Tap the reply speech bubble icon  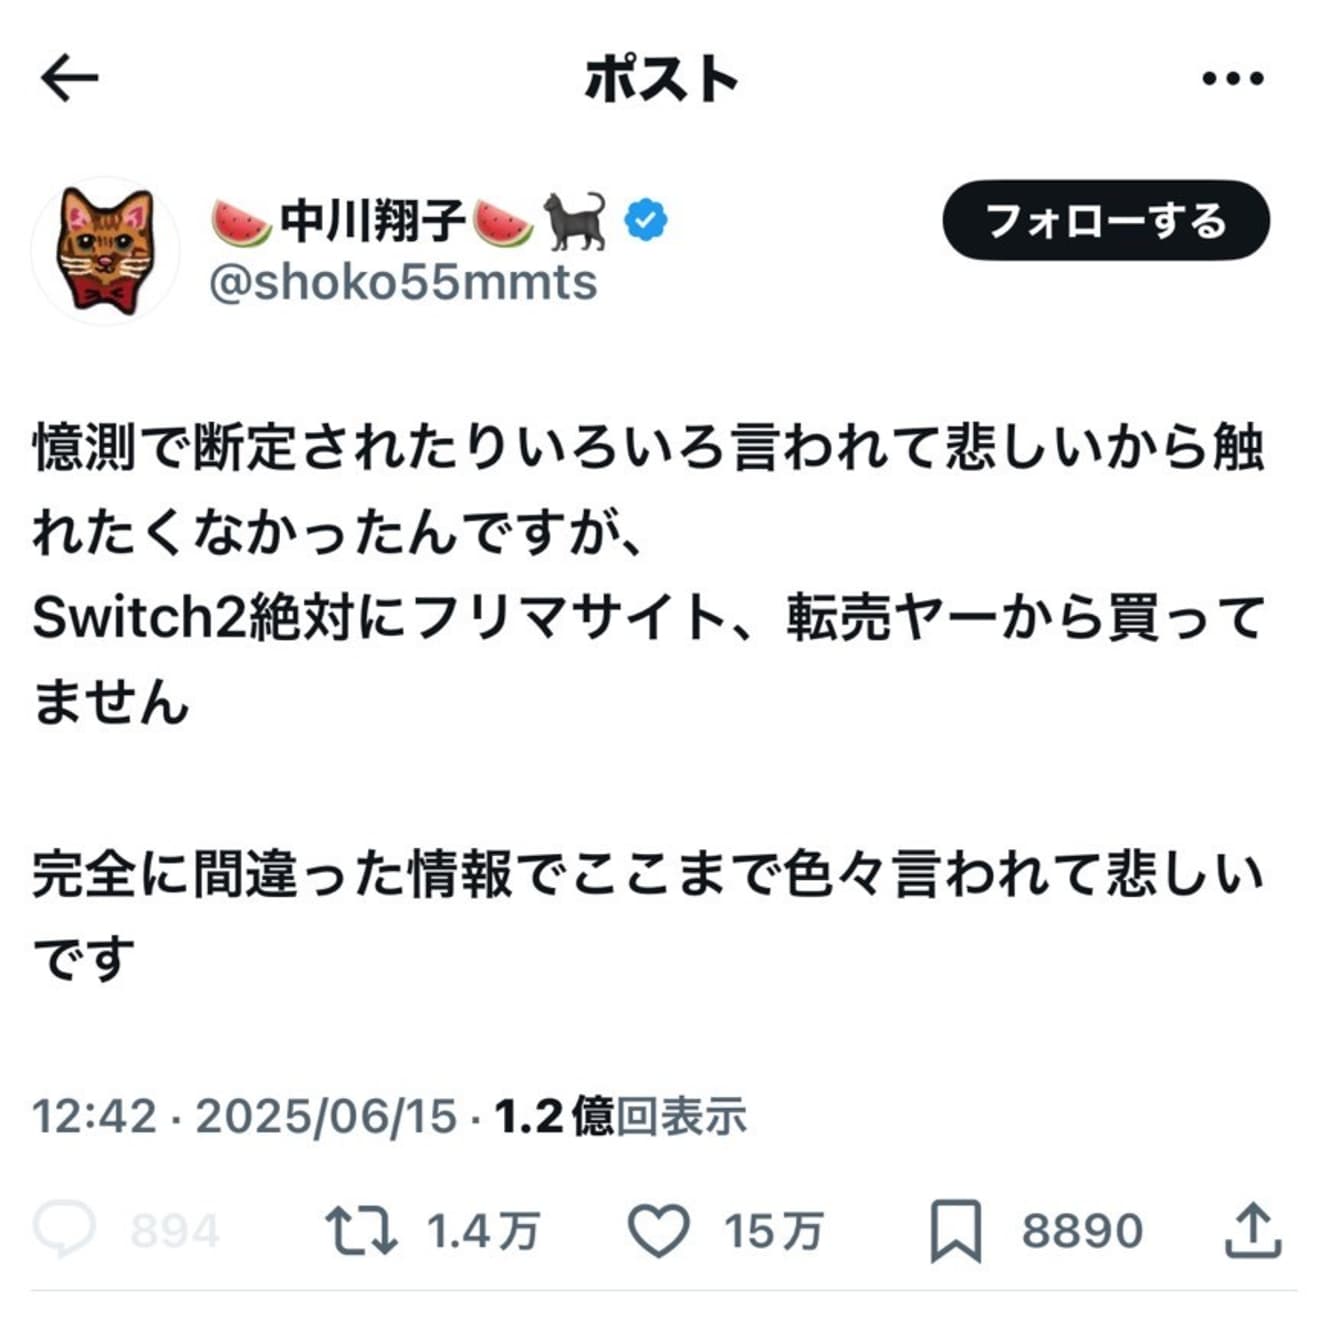65,1230
